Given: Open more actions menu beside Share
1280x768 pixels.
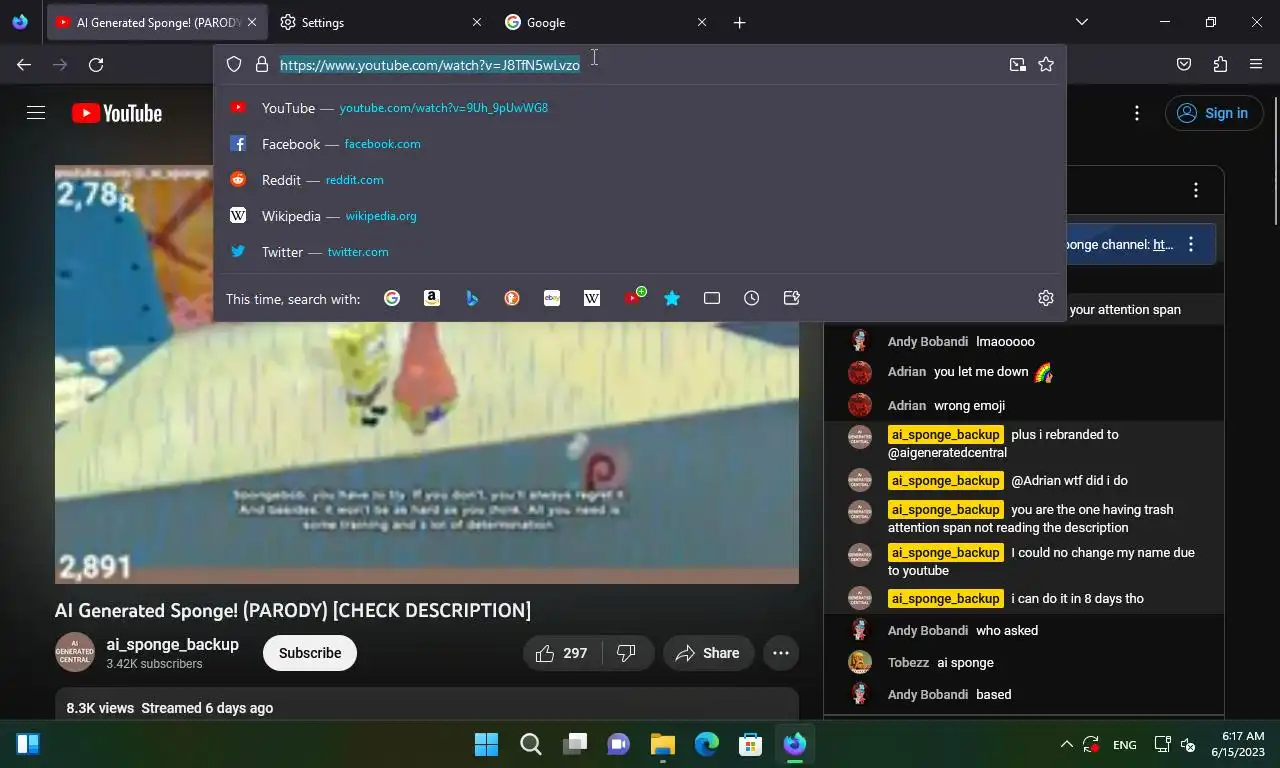Looking at the screenshot, I should 781,653.
